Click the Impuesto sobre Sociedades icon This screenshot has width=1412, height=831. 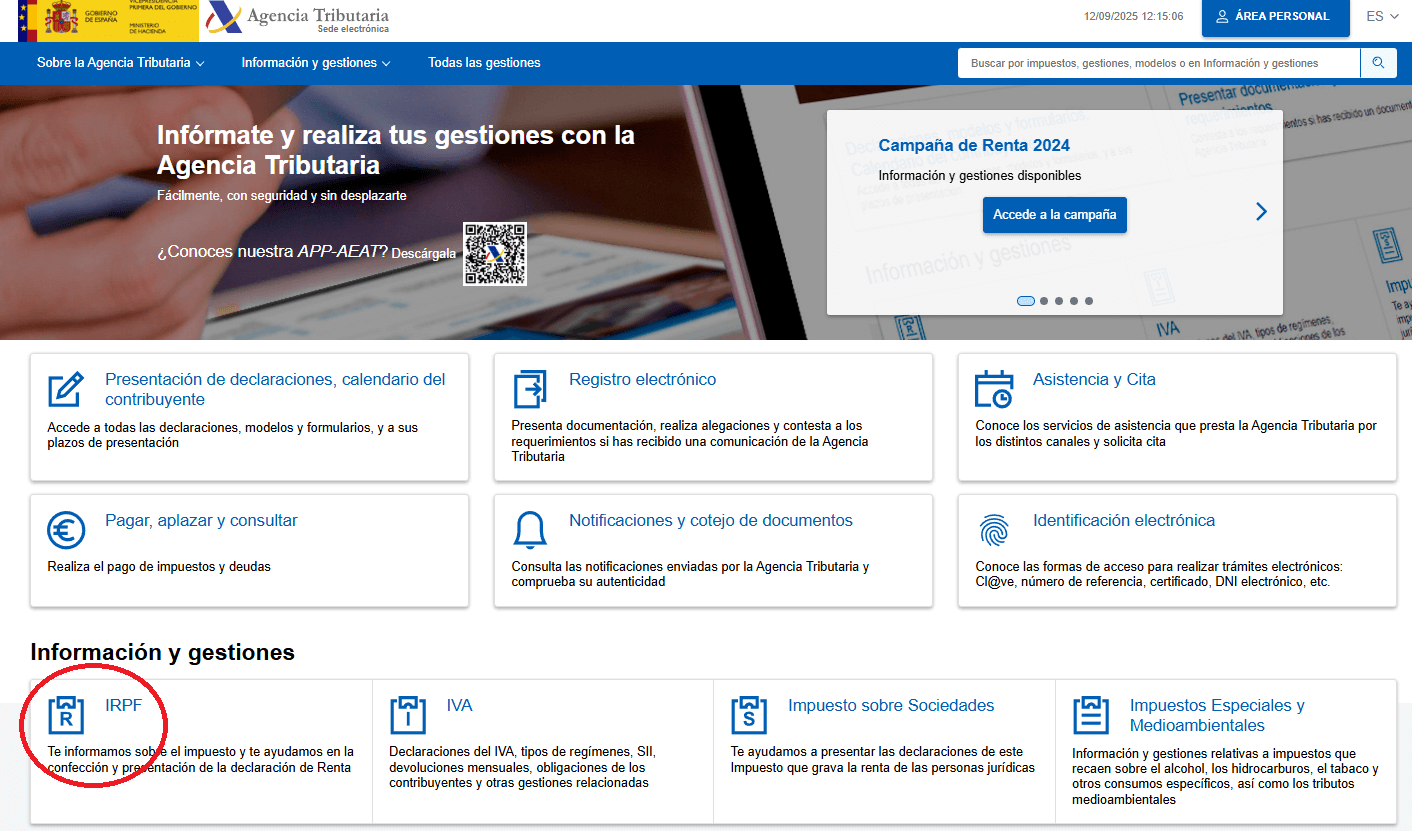749,715
